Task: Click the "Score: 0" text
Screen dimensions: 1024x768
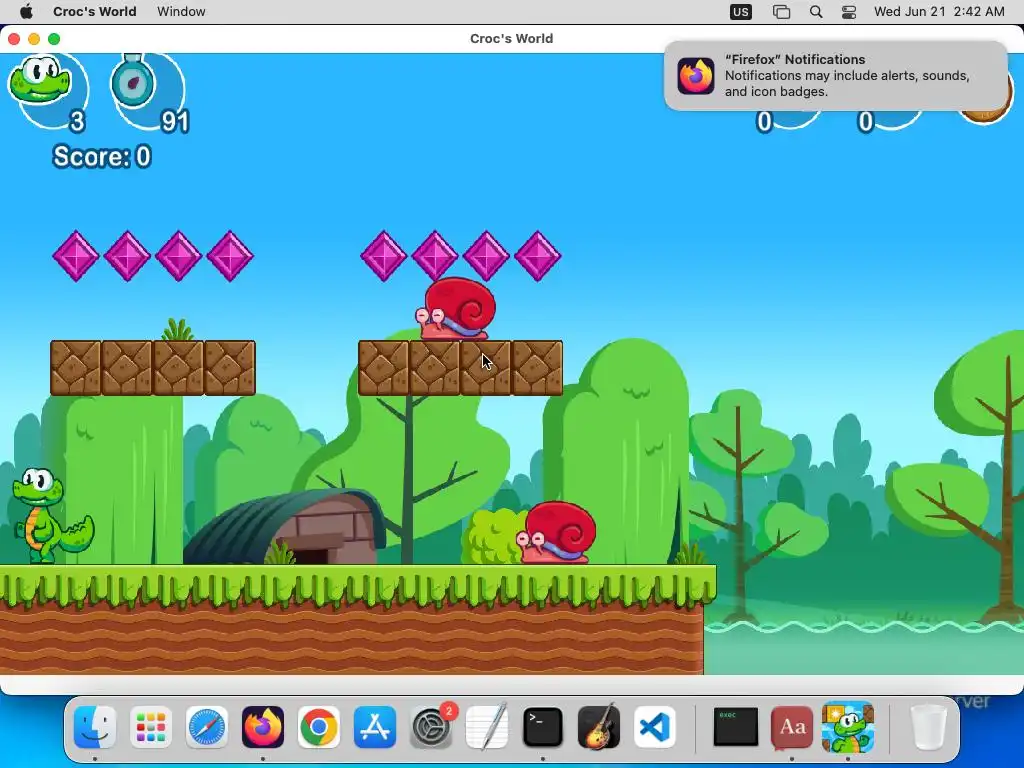Action: [102, 157]
